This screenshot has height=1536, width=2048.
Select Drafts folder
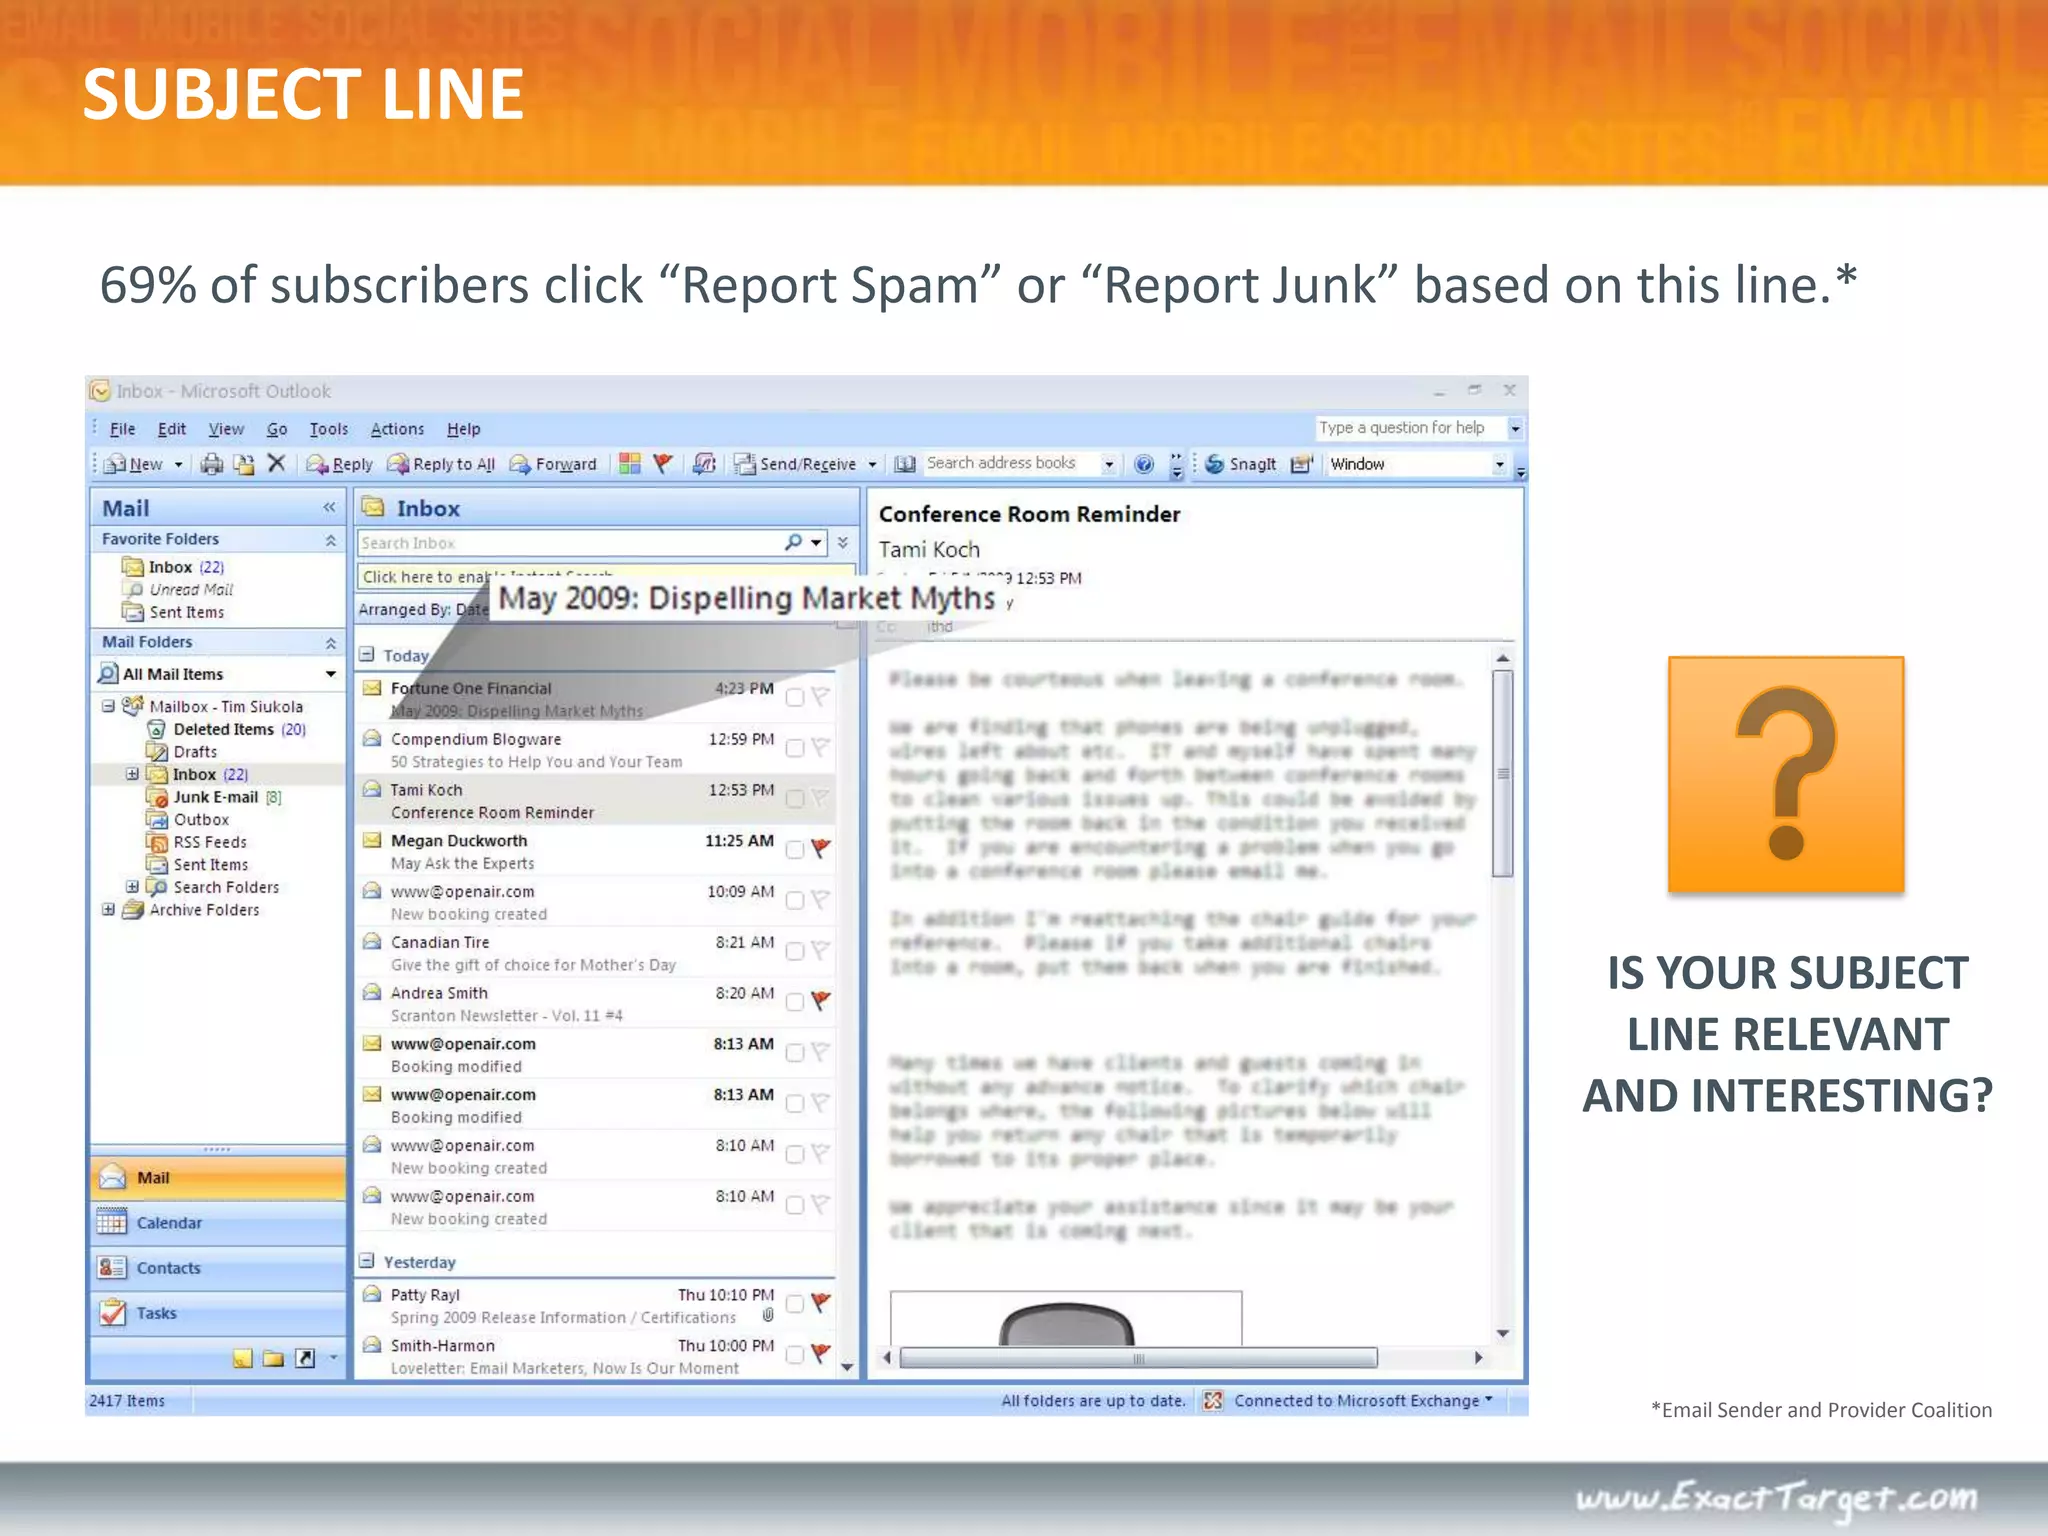pyautogui.click(x=182, y=751)
